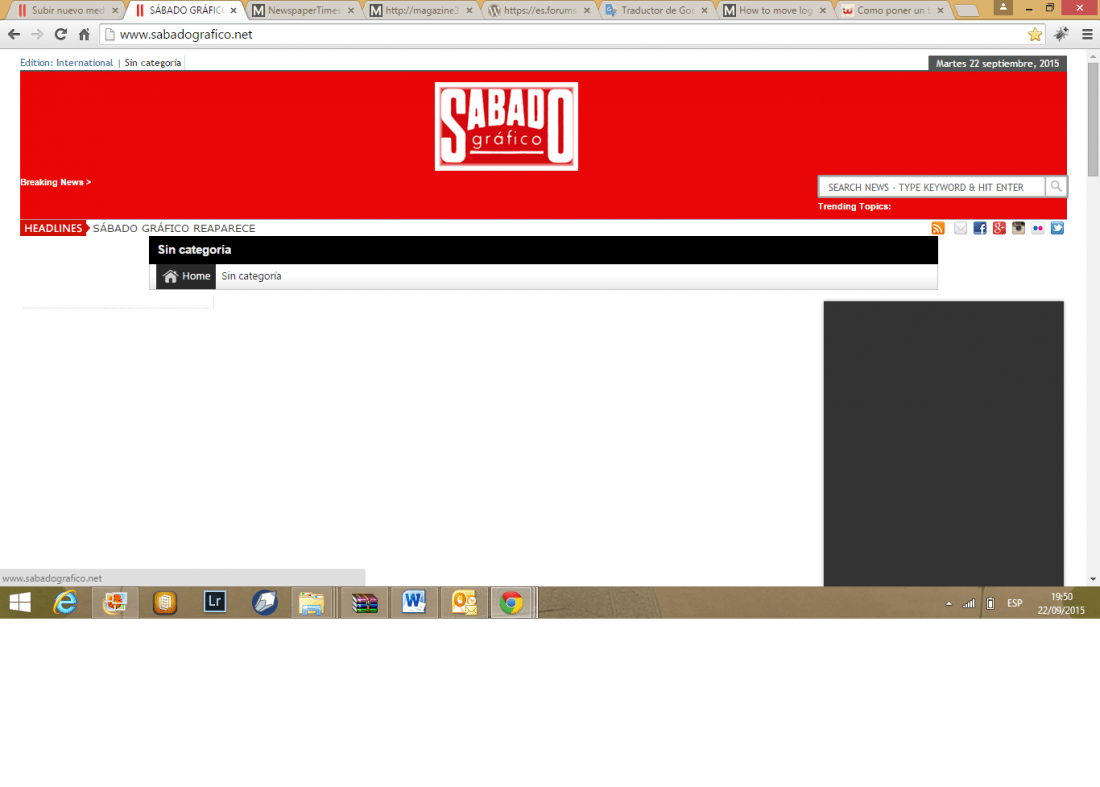Viewport: 1100px width, 787px height.
Task: Click the 'Trending Topics:' label
Action: pyautogui.click(x=854, y=206)
